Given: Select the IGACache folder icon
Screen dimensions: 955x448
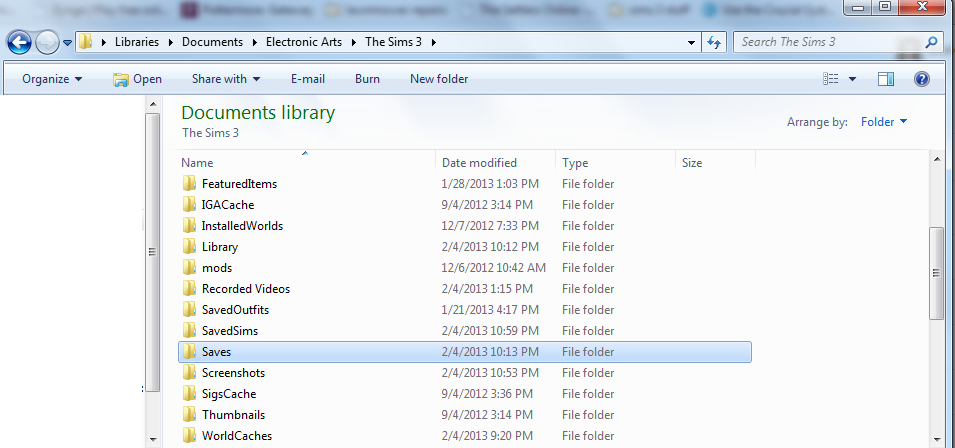Looking at the screenshot, I should [189, 205].
